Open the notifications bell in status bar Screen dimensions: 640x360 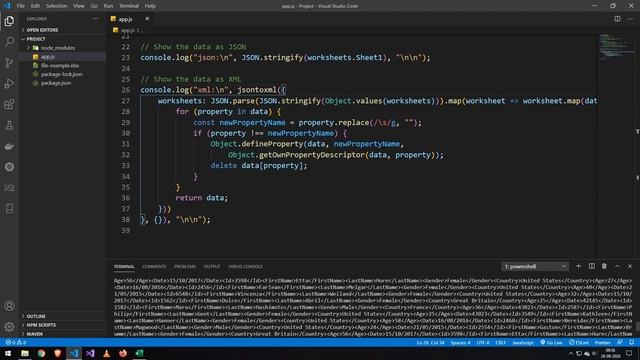(631, 342)
